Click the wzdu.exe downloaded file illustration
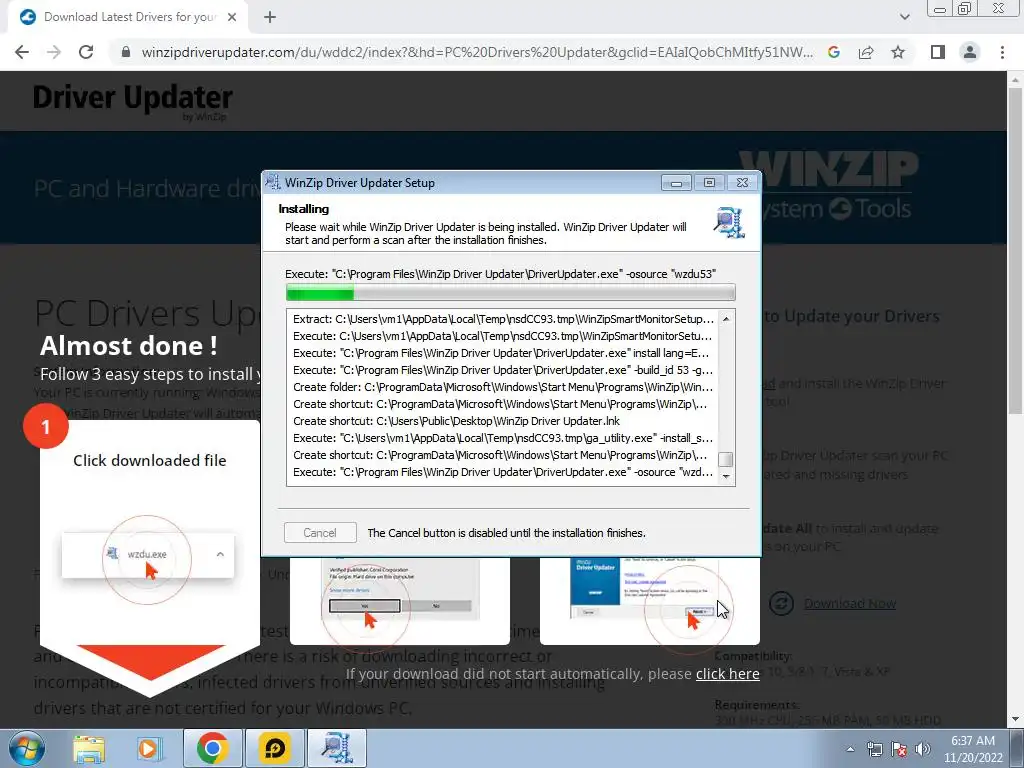 (x=147, y=554)
